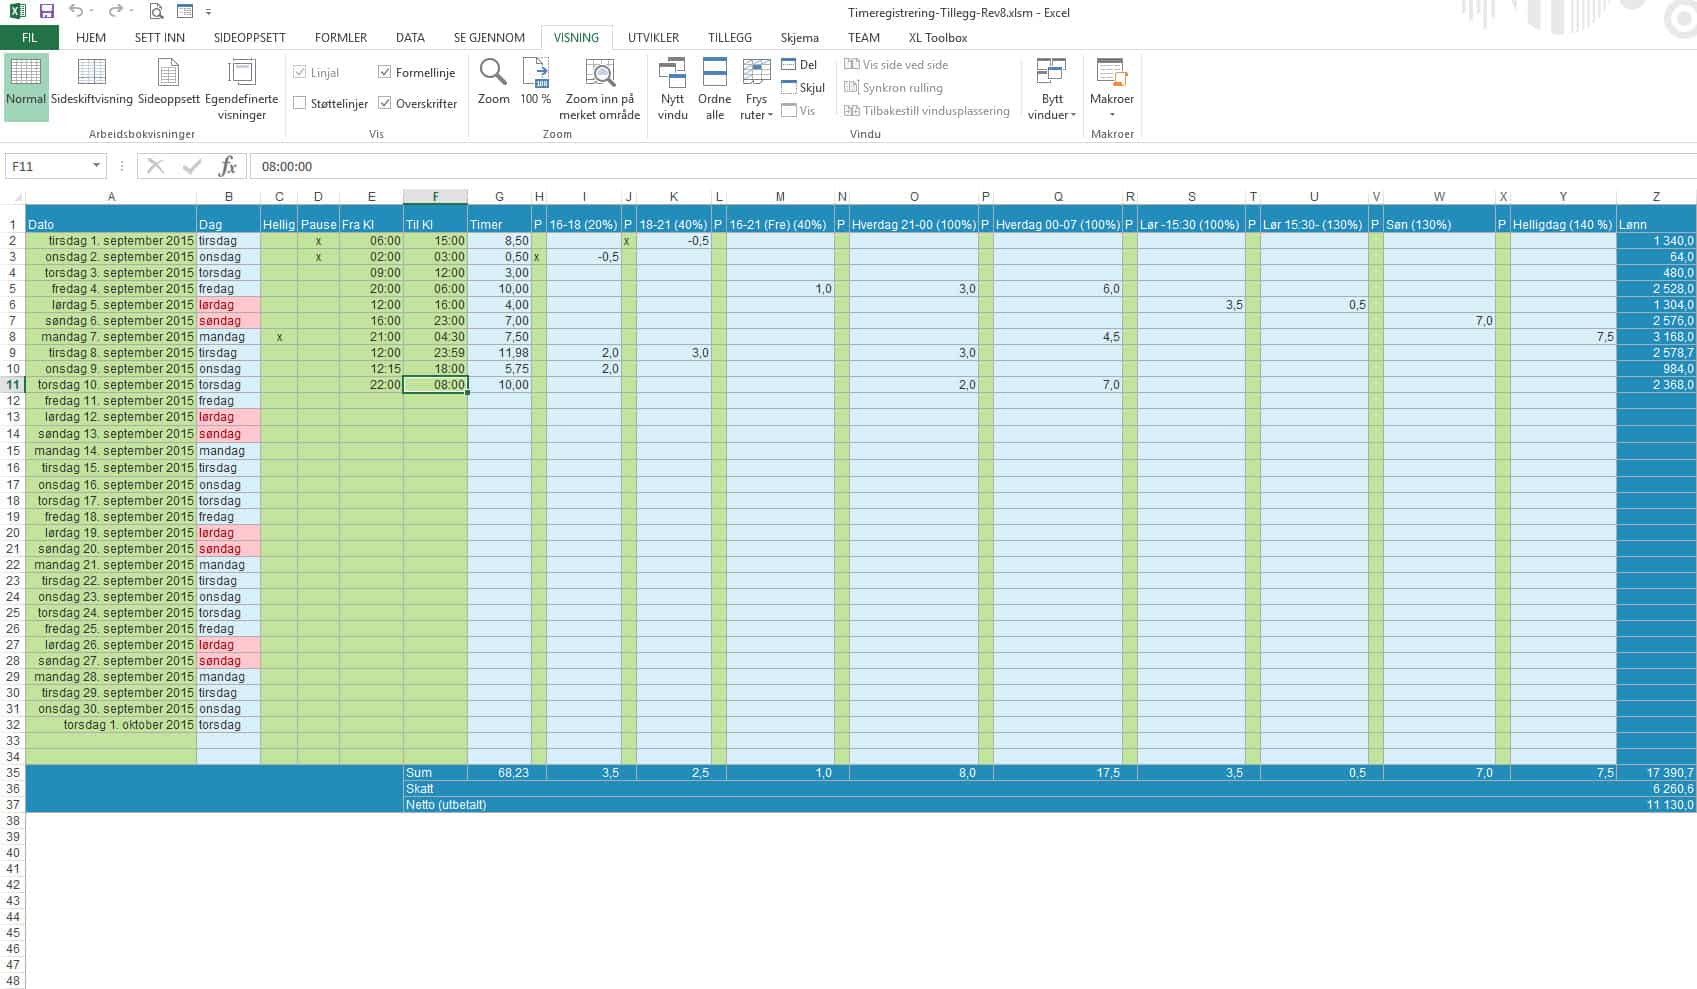The height and width of the screenshot is (989, 1697).
Task: Toggle the Formellinje checkbox
Action: 384,71
